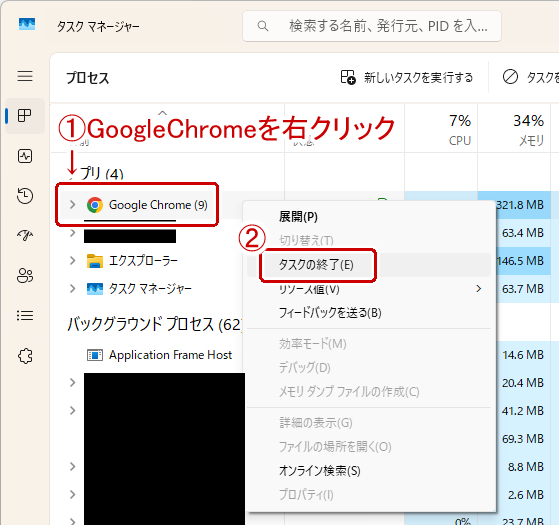Open App history sidebar icon
The width and height of the screenshot is (559, 525).
point(25,196)
